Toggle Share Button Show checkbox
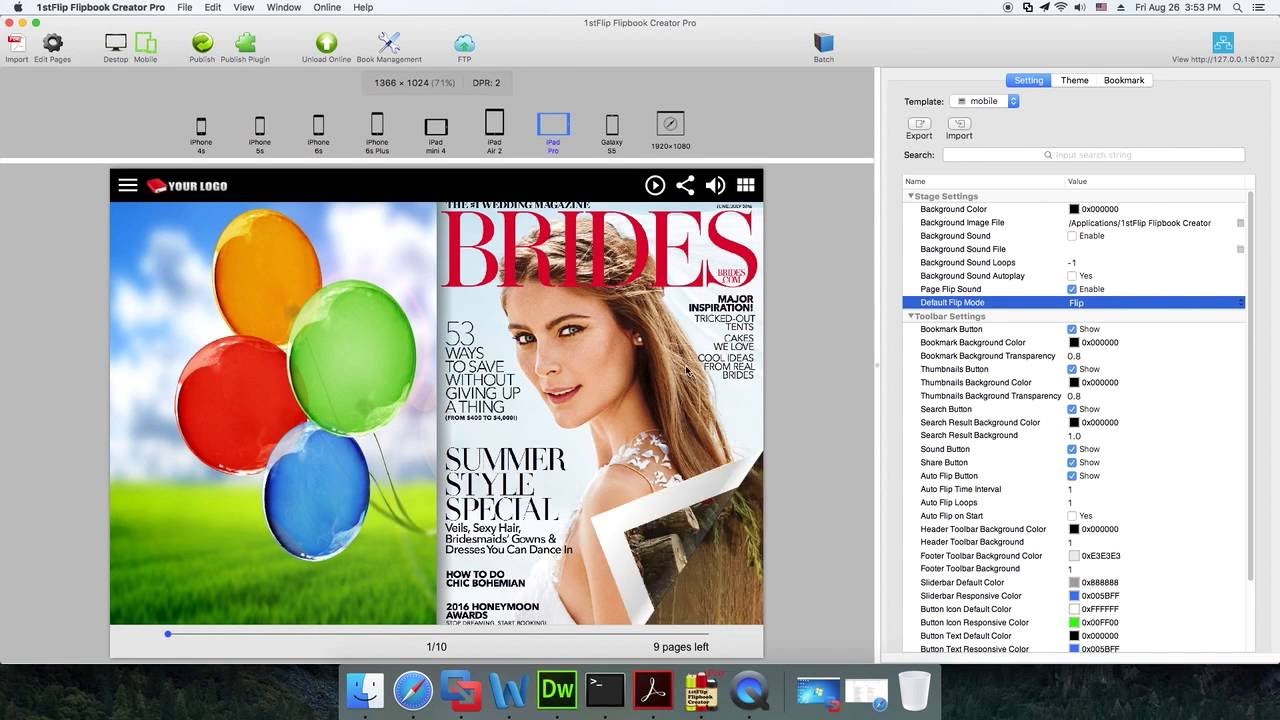 point(1072,462)
